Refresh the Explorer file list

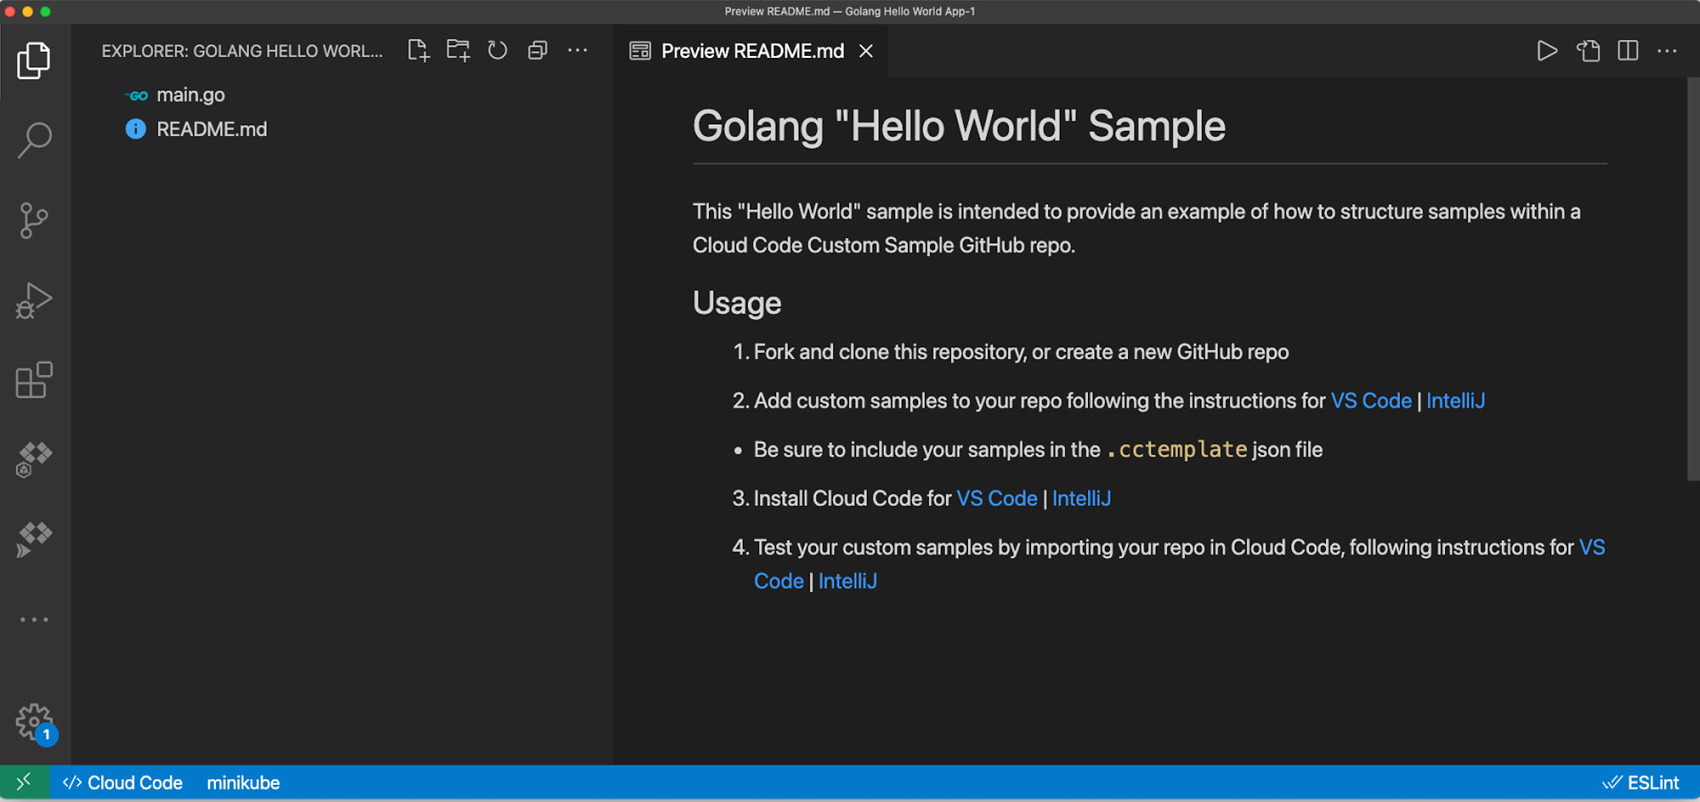pyautogui.click(x=498, y=51)
